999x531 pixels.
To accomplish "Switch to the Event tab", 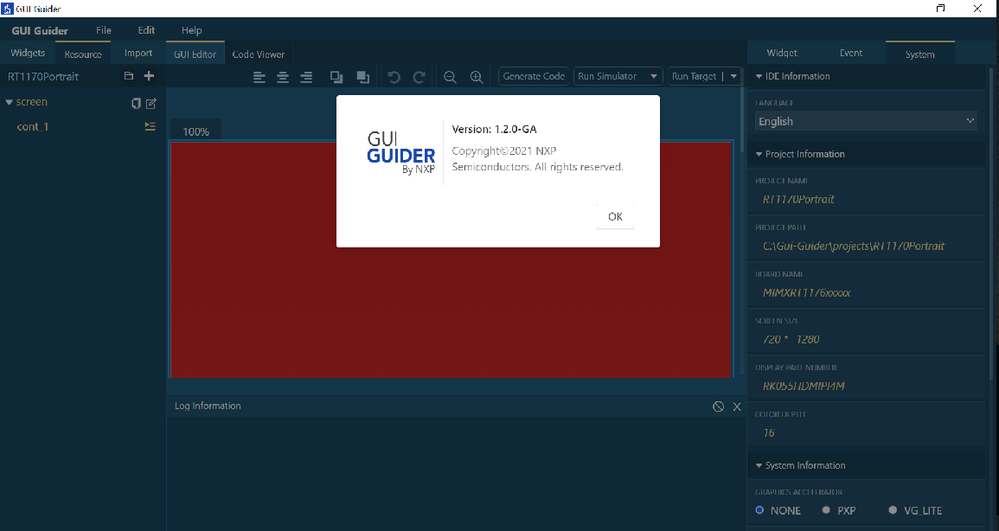I will (851, 53).
